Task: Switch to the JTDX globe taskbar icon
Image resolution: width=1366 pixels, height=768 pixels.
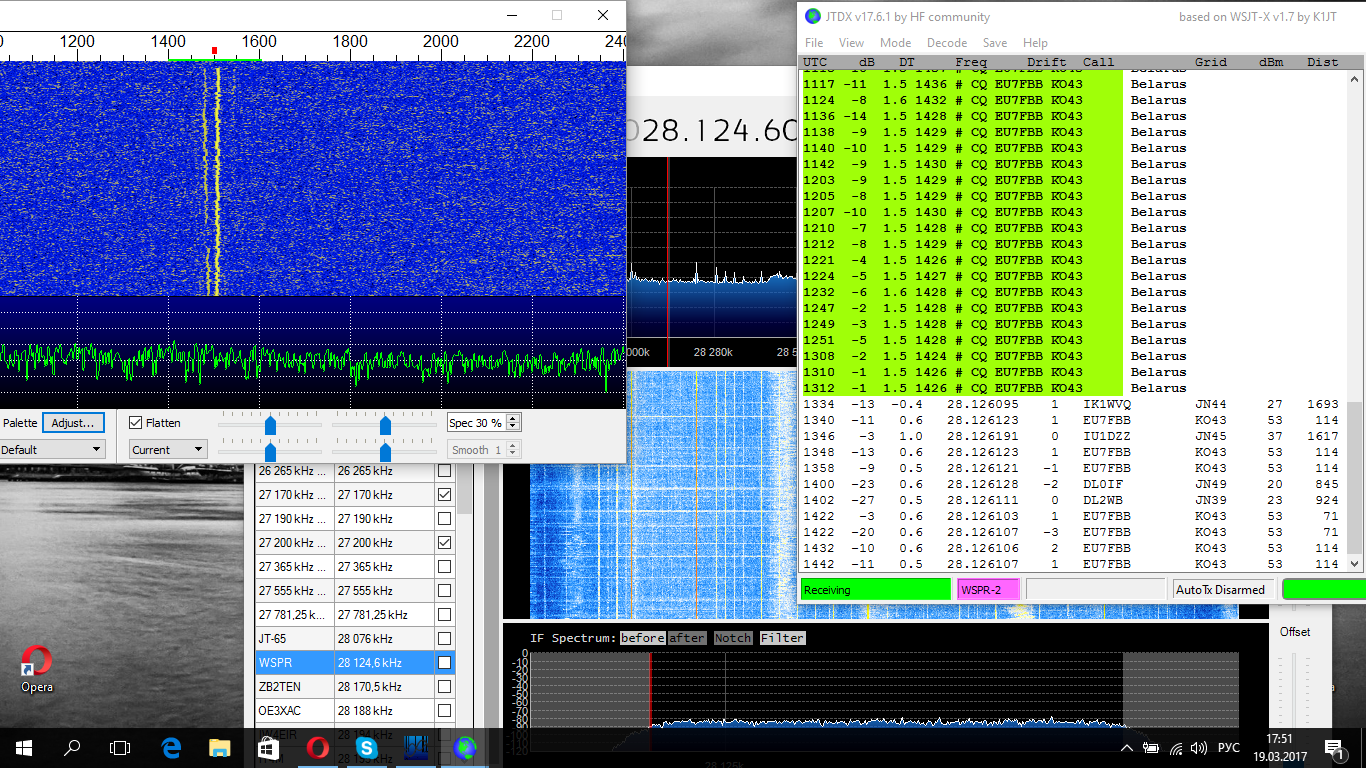Action: 465,747
